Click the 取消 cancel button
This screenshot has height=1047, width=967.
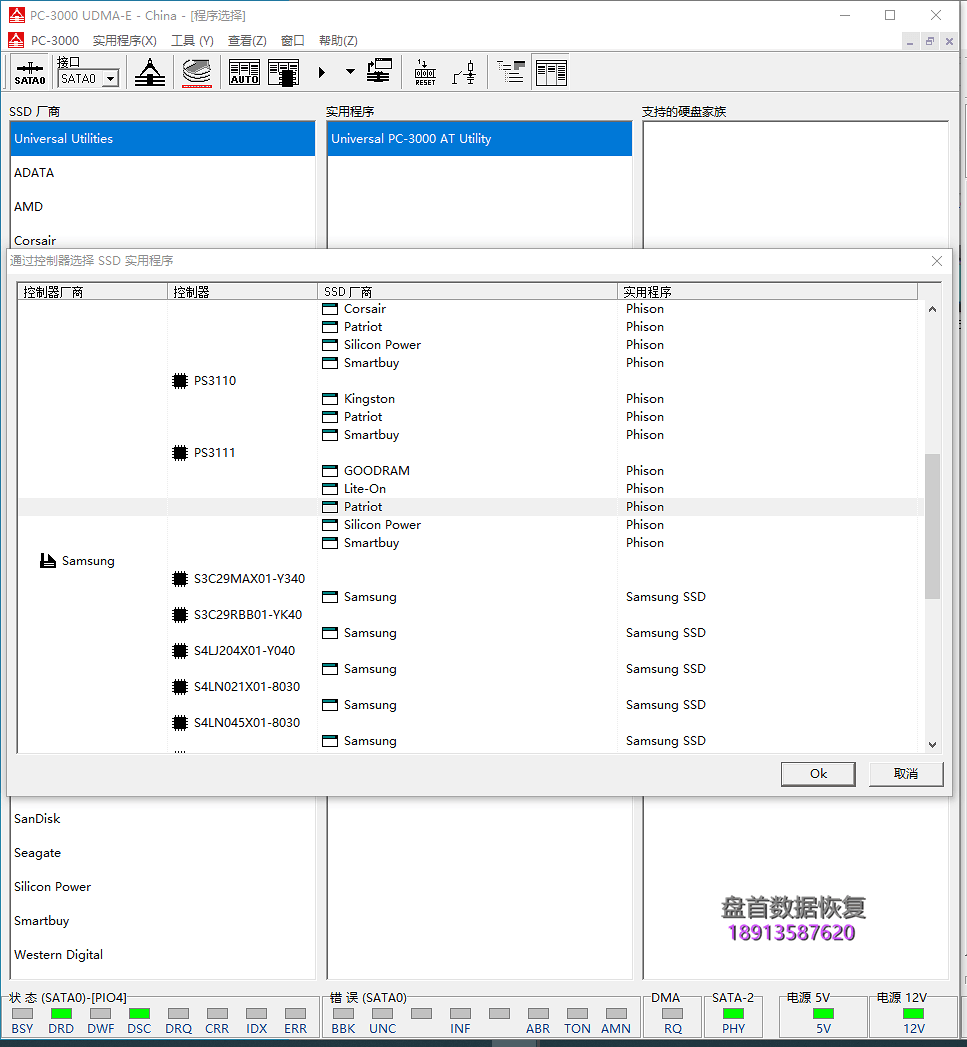[906, 774]
